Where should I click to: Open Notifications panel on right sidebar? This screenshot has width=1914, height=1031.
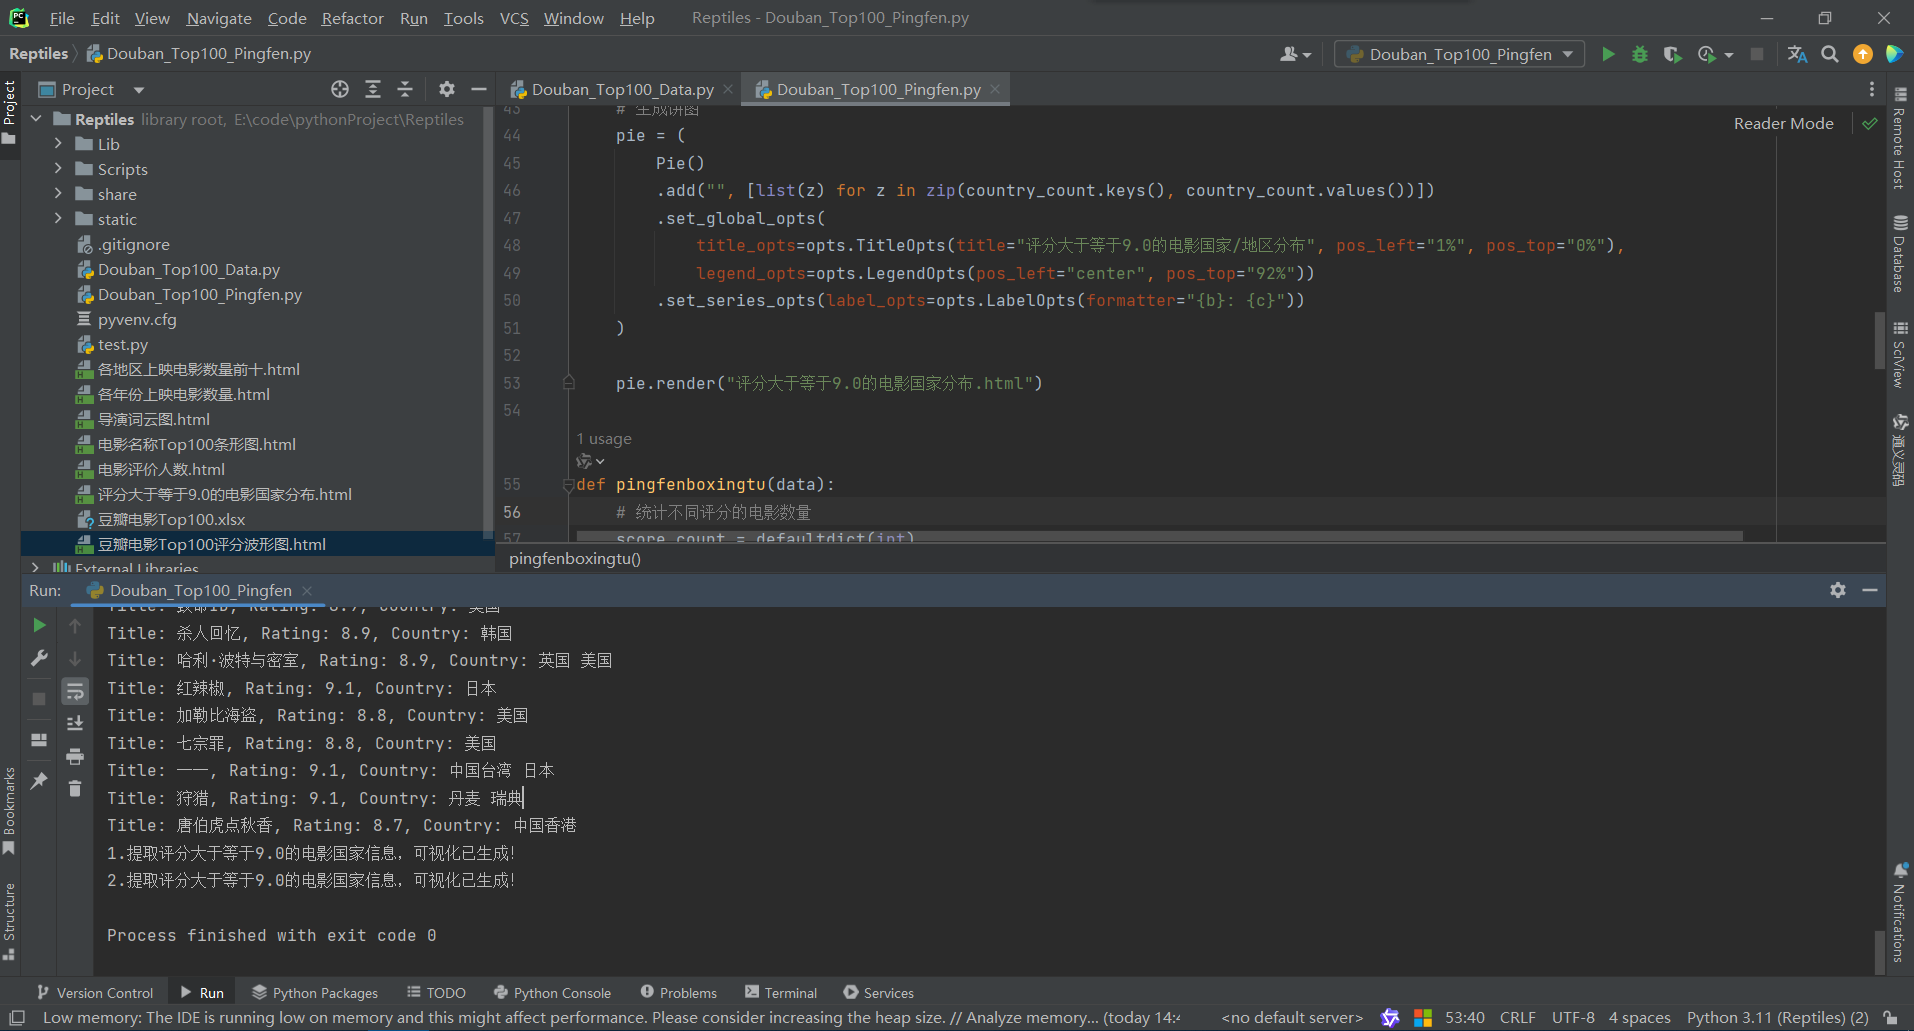click(x=1899, y=911)
